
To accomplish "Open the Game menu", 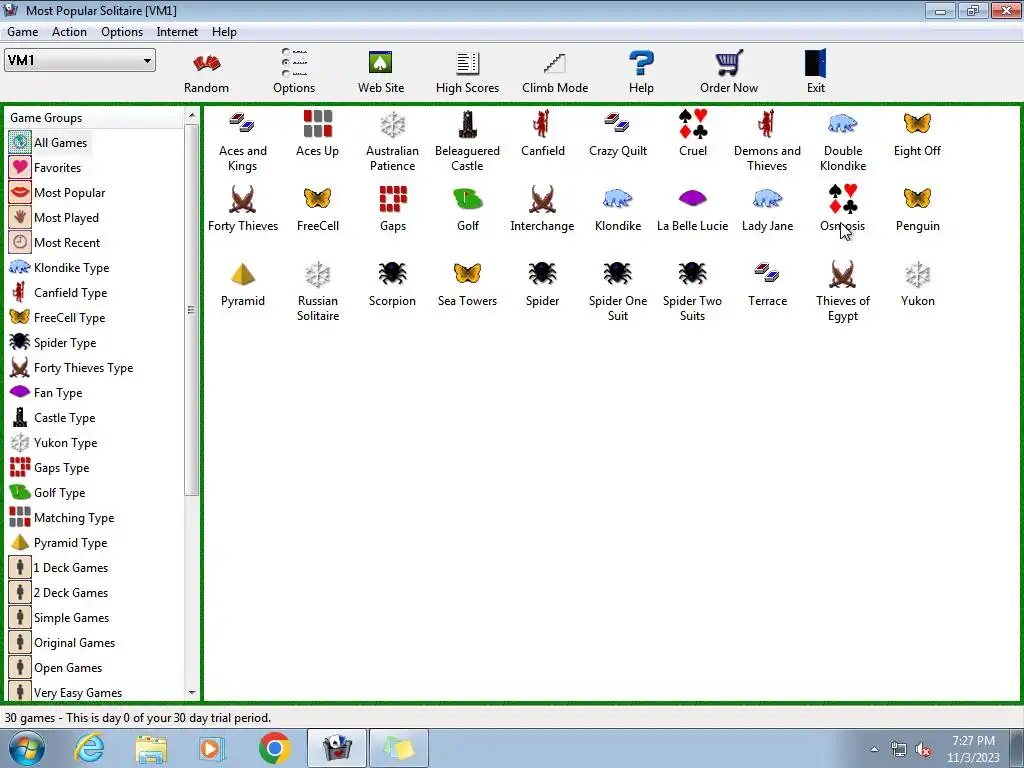I will pos(23,32).
